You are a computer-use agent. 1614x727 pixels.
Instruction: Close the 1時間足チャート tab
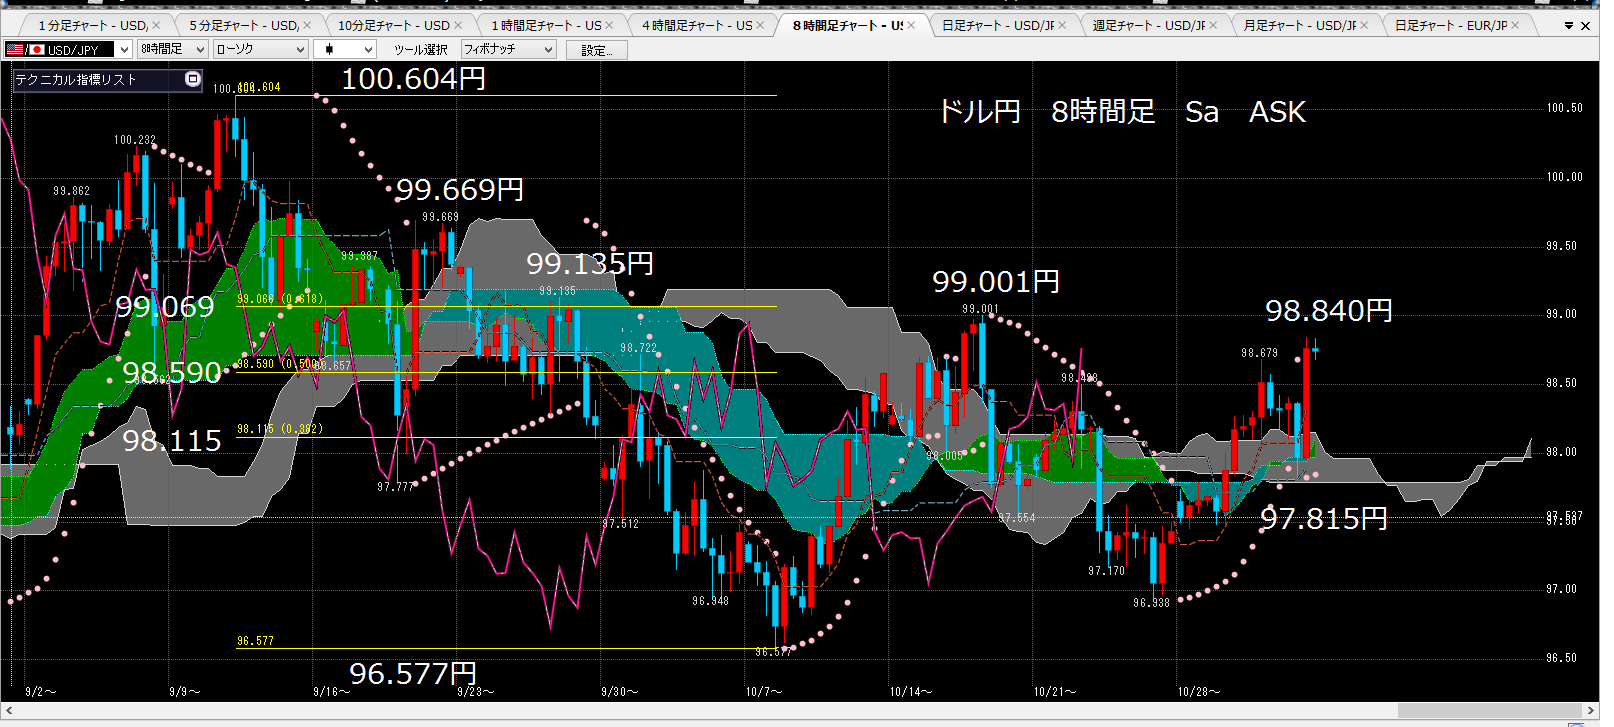pyautogui.click(x=609, y=26)
